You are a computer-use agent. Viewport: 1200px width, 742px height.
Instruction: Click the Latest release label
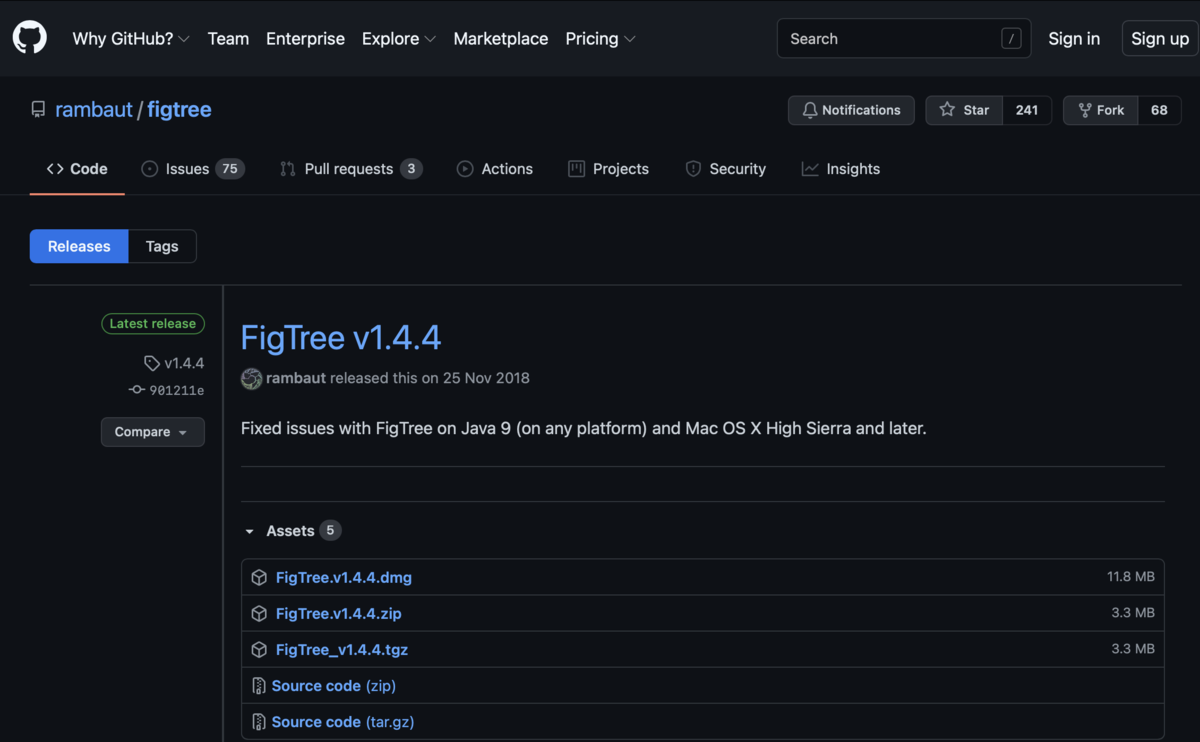click(153, 324)
